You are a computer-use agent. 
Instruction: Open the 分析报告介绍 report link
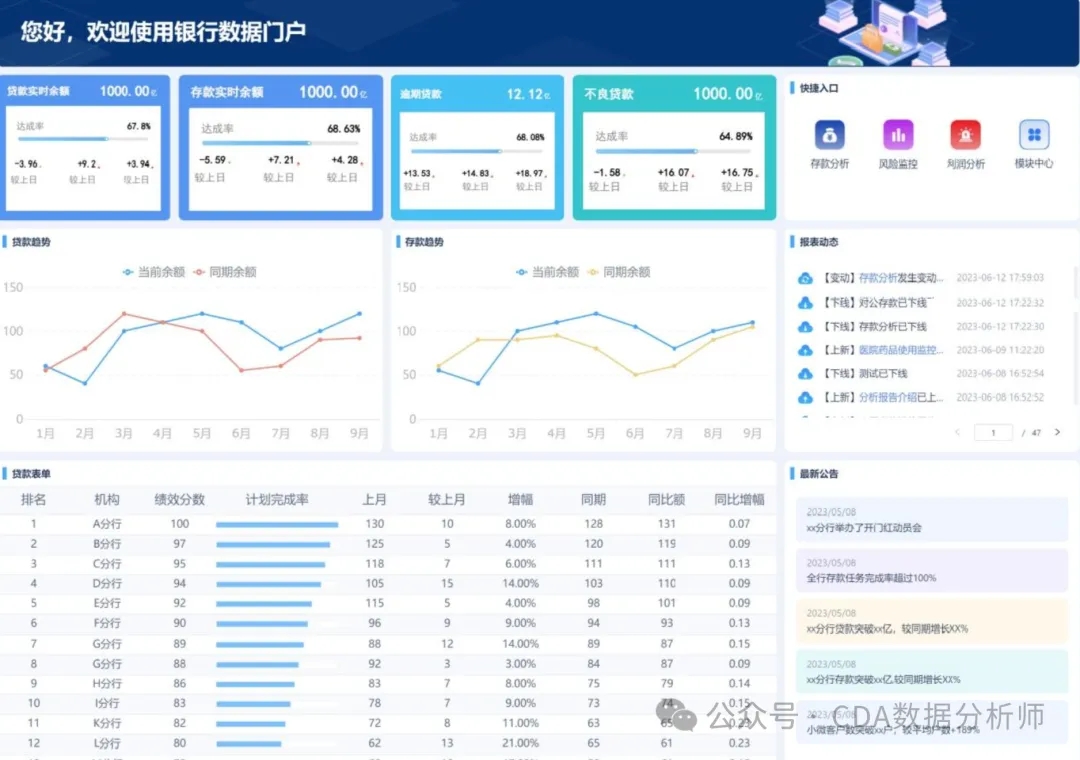tap(900, 398)
